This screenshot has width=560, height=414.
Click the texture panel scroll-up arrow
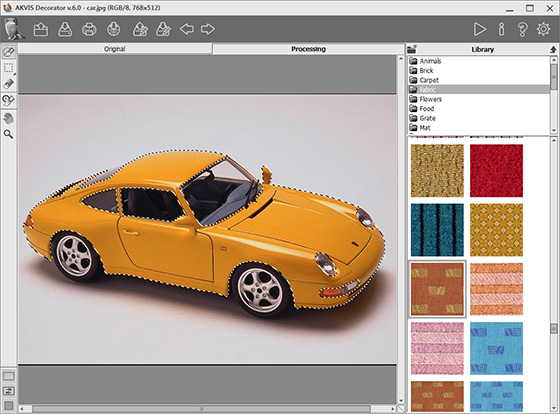(554, 140)
